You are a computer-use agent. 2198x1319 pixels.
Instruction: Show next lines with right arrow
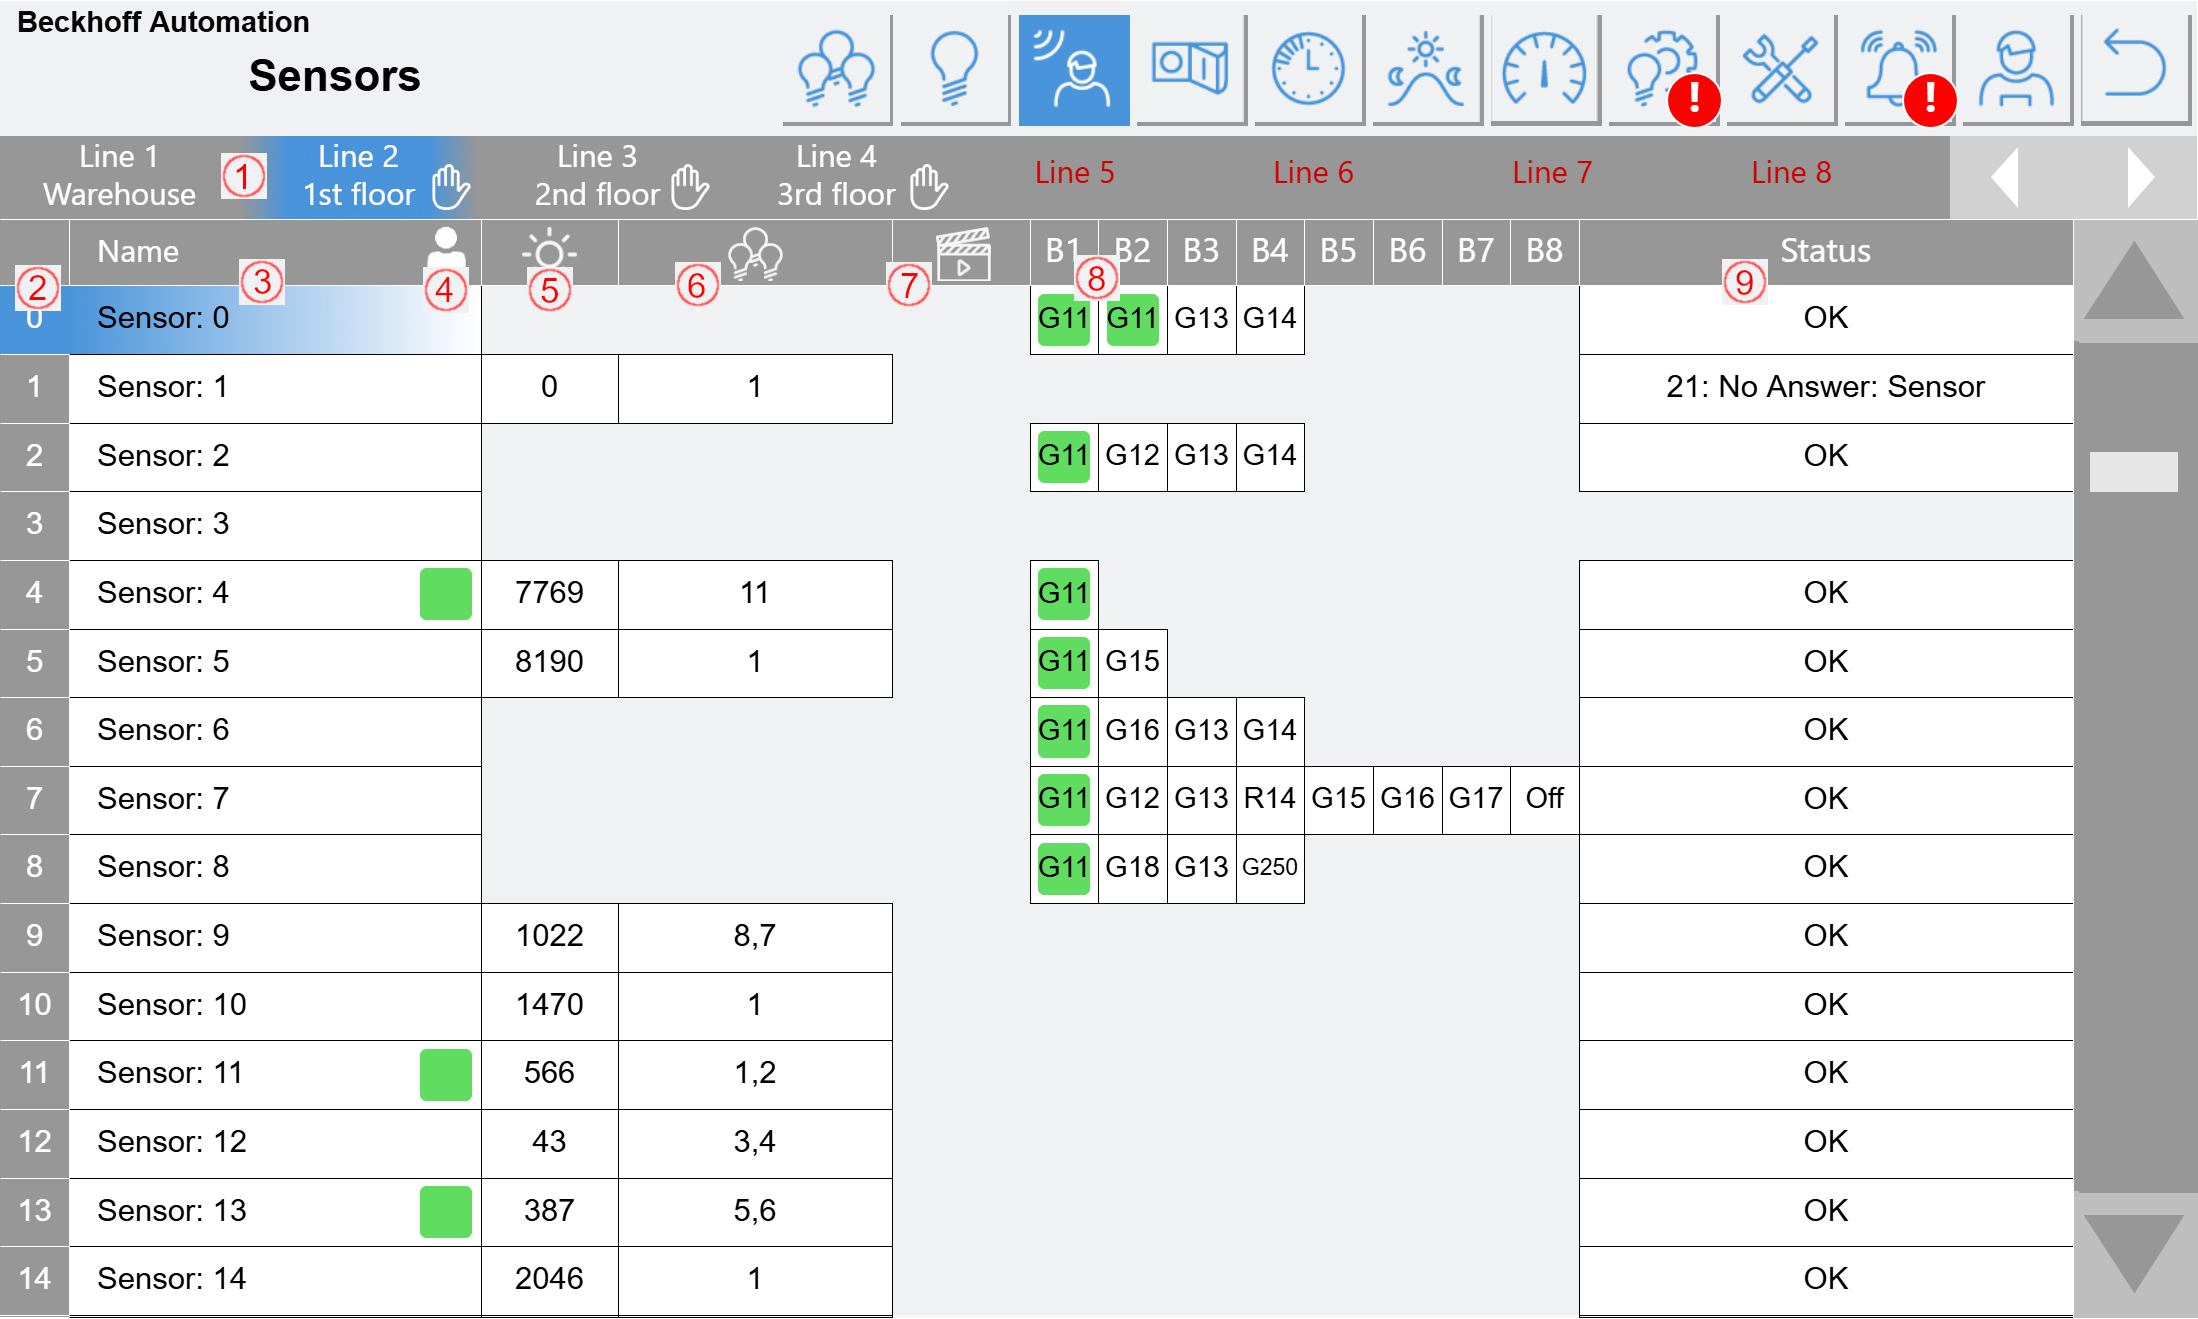coord(2139,177)
